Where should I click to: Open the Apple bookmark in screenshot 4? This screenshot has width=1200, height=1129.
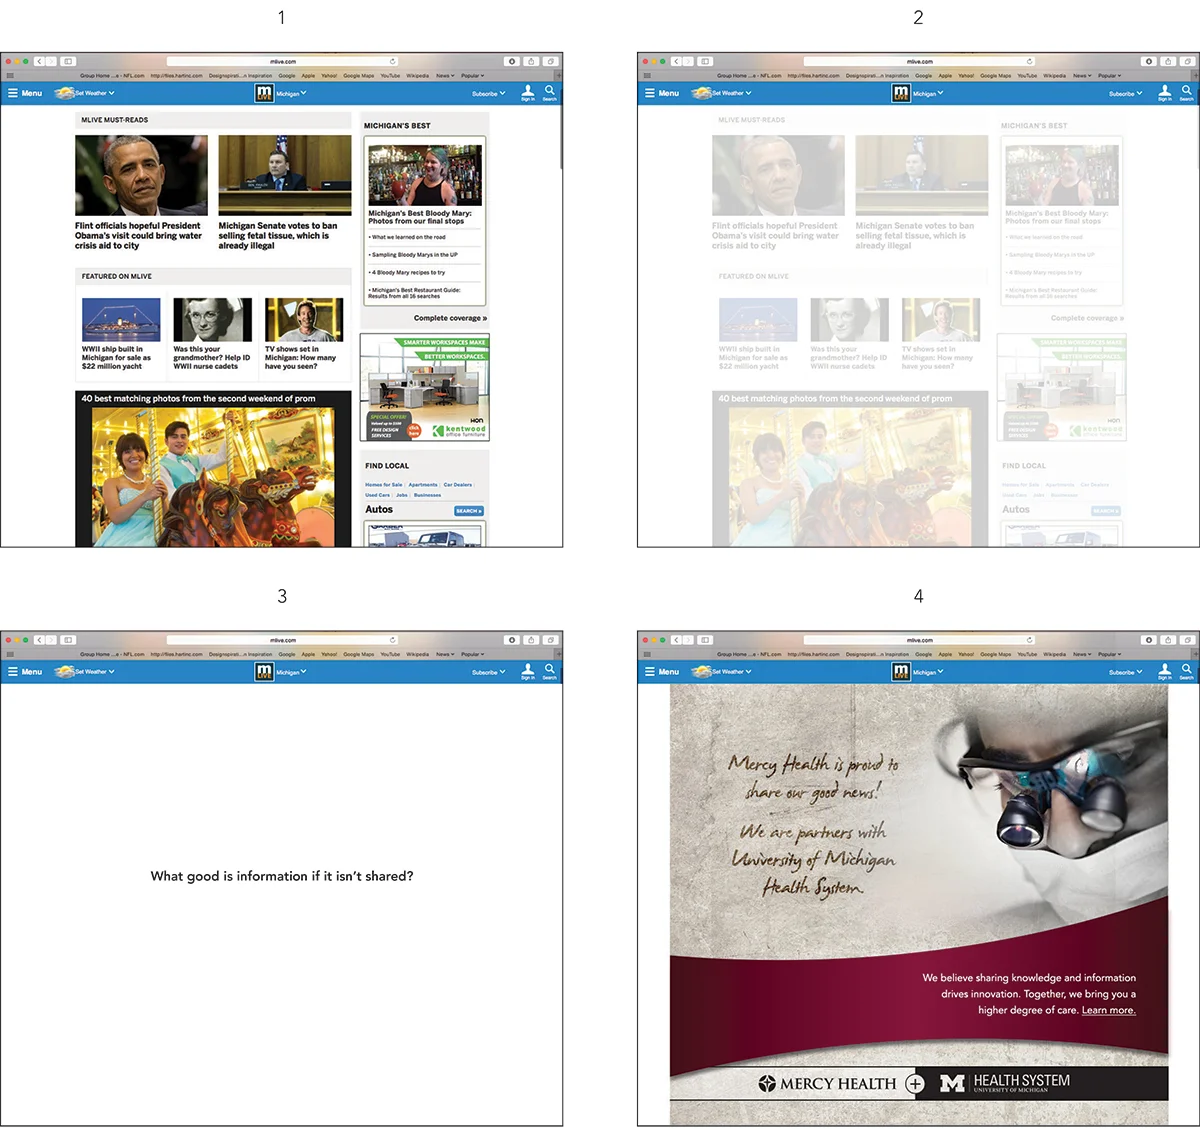[945, 655]
